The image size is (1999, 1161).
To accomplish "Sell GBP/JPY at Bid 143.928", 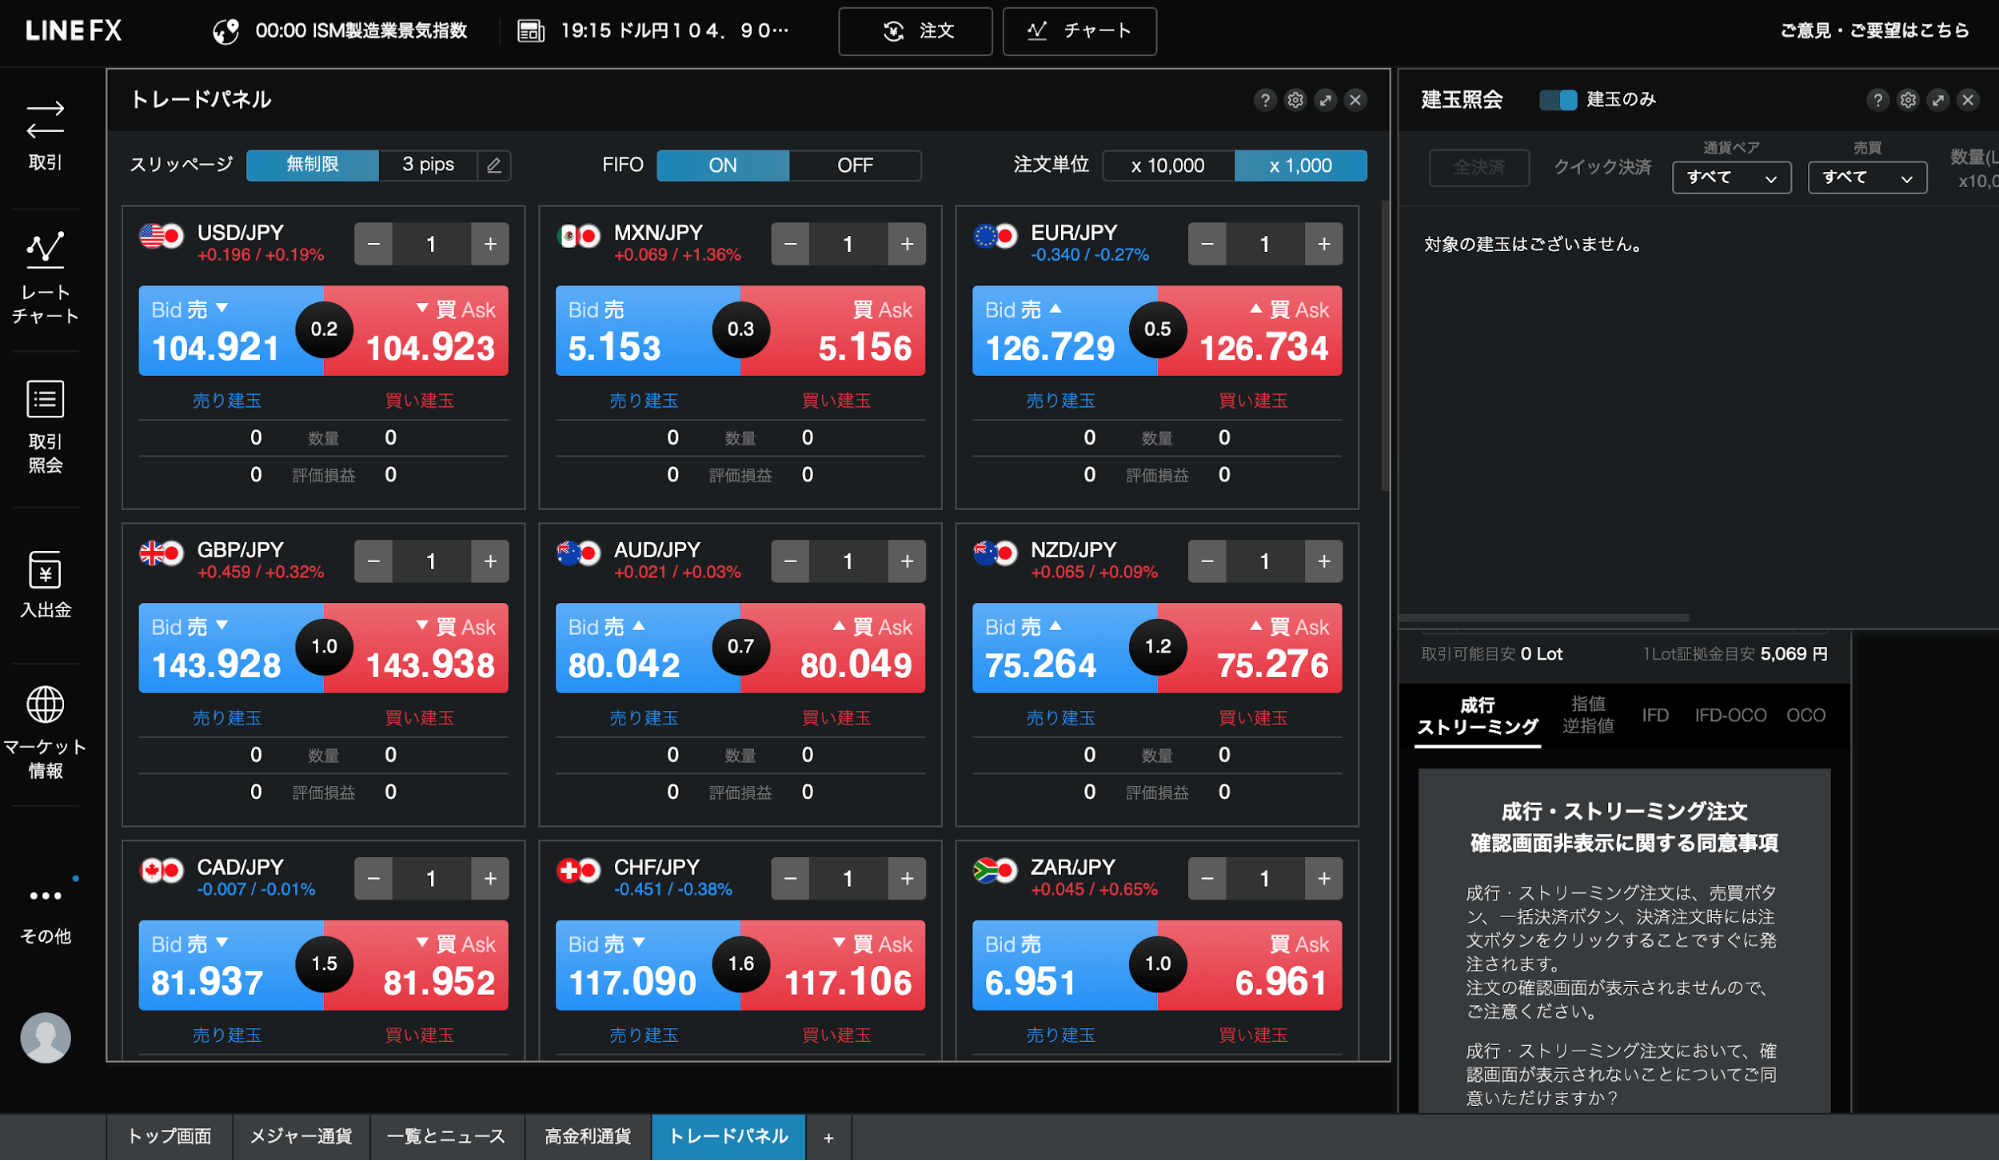I will [x=230, y=649].
